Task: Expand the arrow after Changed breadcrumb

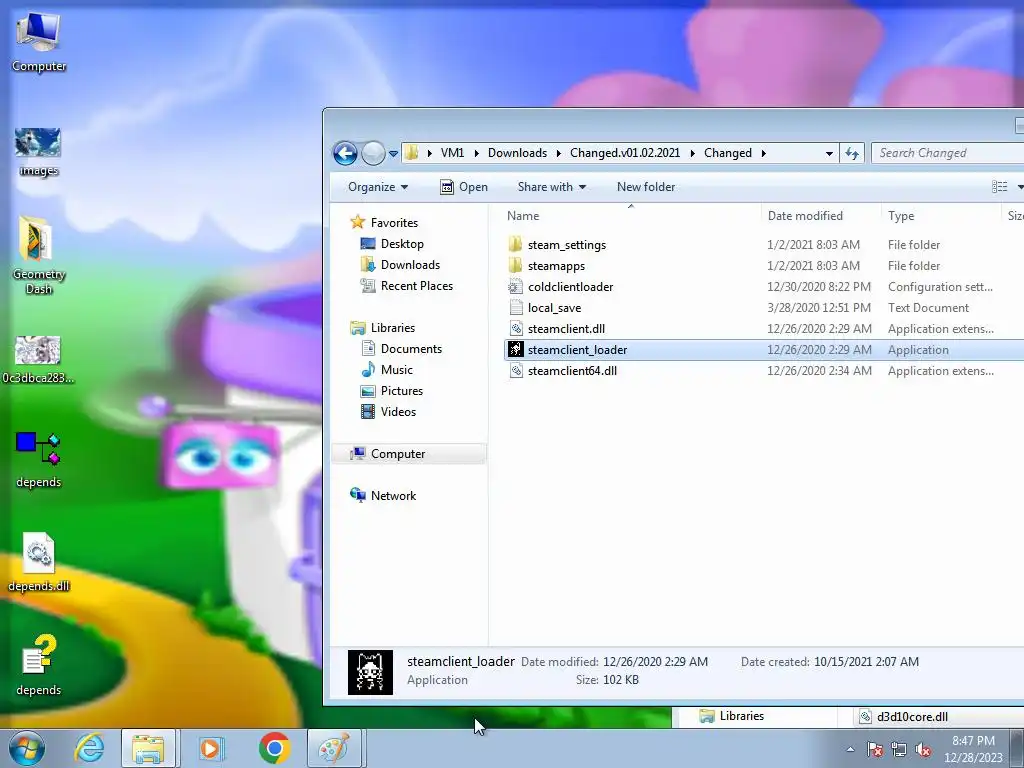Action: click(763, 153)
